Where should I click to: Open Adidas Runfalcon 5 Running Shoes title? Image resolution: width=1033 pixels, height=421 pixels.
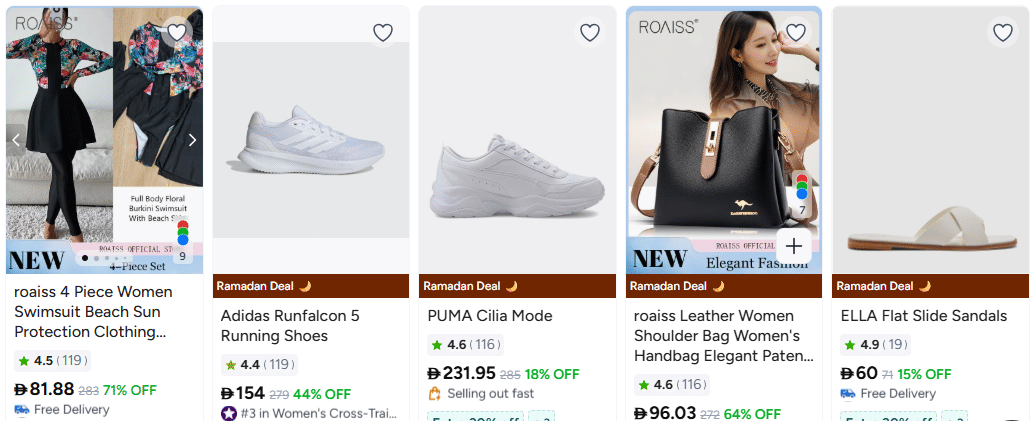(290, 326)
